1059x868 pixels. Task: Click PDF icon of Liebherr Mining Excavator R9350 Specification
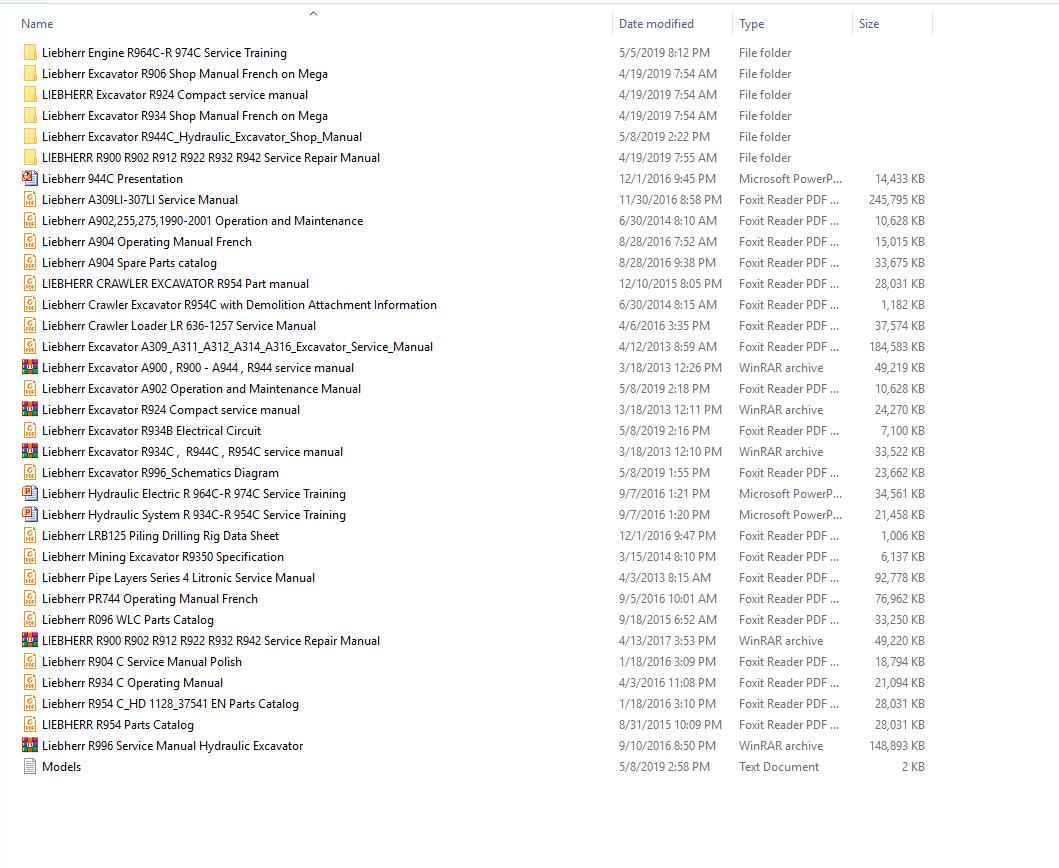(30, 556)
